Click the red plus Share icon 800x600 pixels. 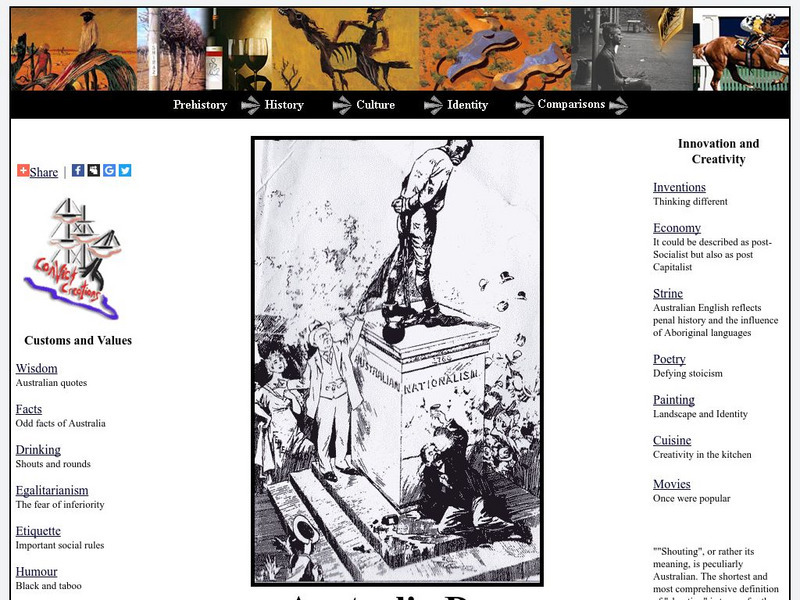[23, 170]
